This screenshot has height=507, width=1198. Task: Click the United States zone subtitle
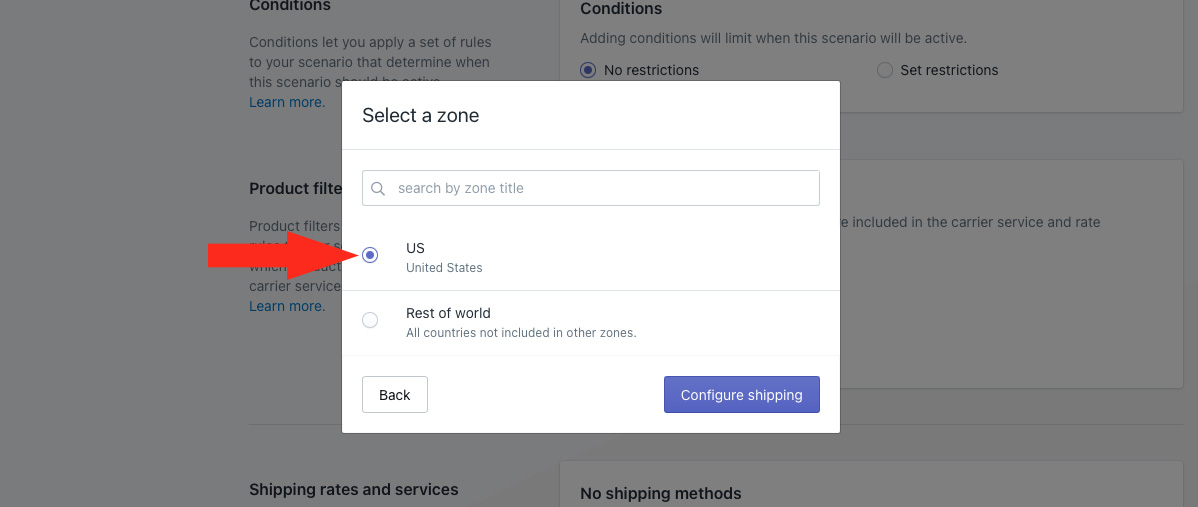444,268
